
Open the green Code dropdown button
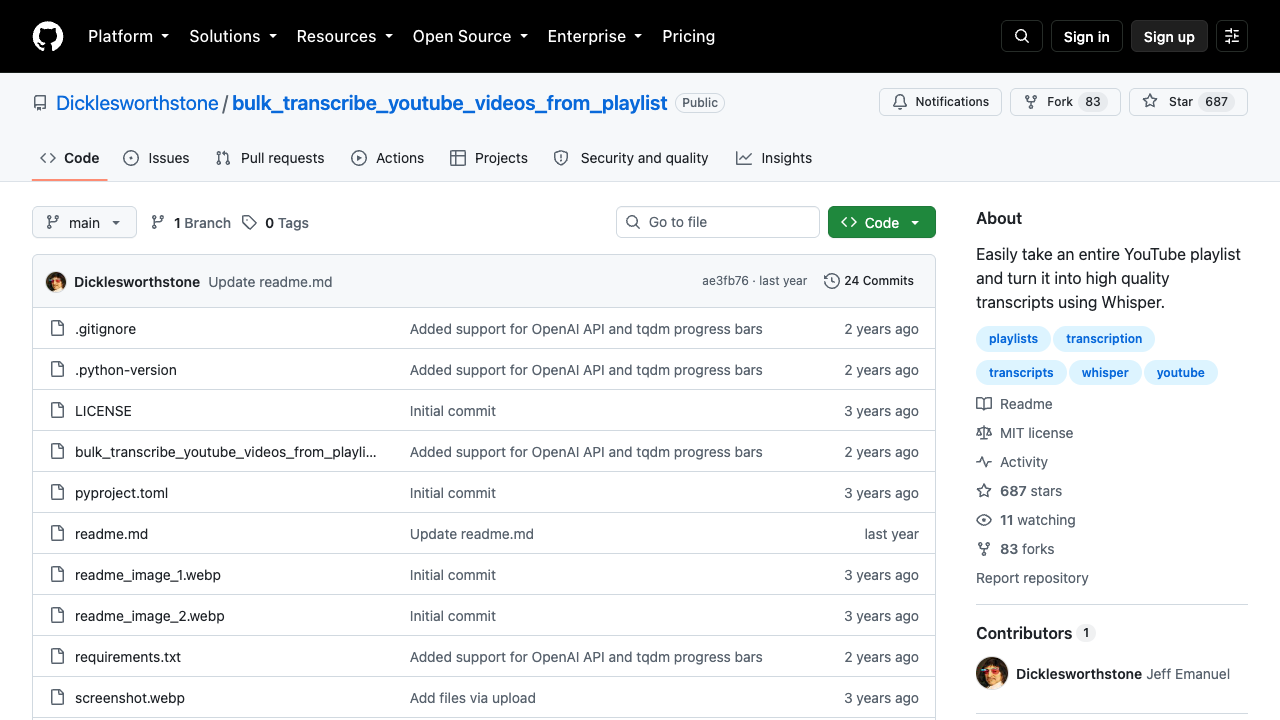882,222
